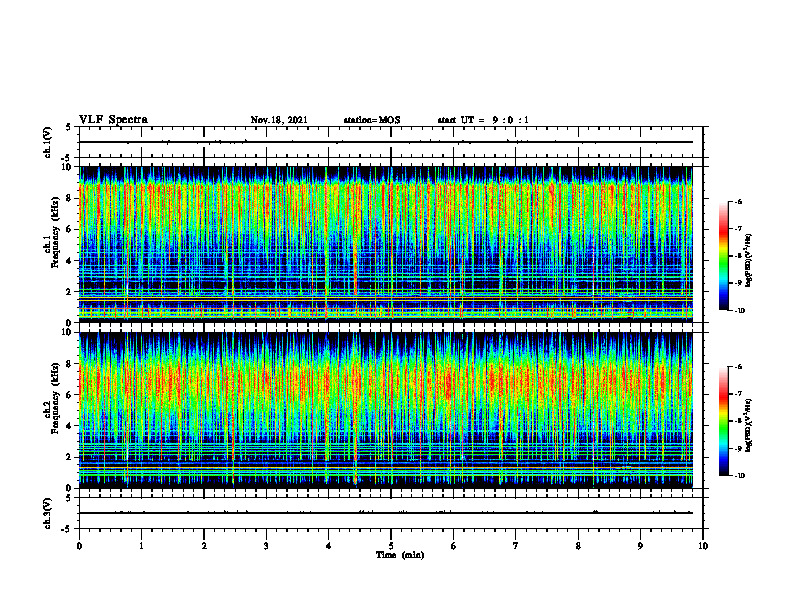
Task: Click time axis tick label "2"
Action: (x=204, y=546)
